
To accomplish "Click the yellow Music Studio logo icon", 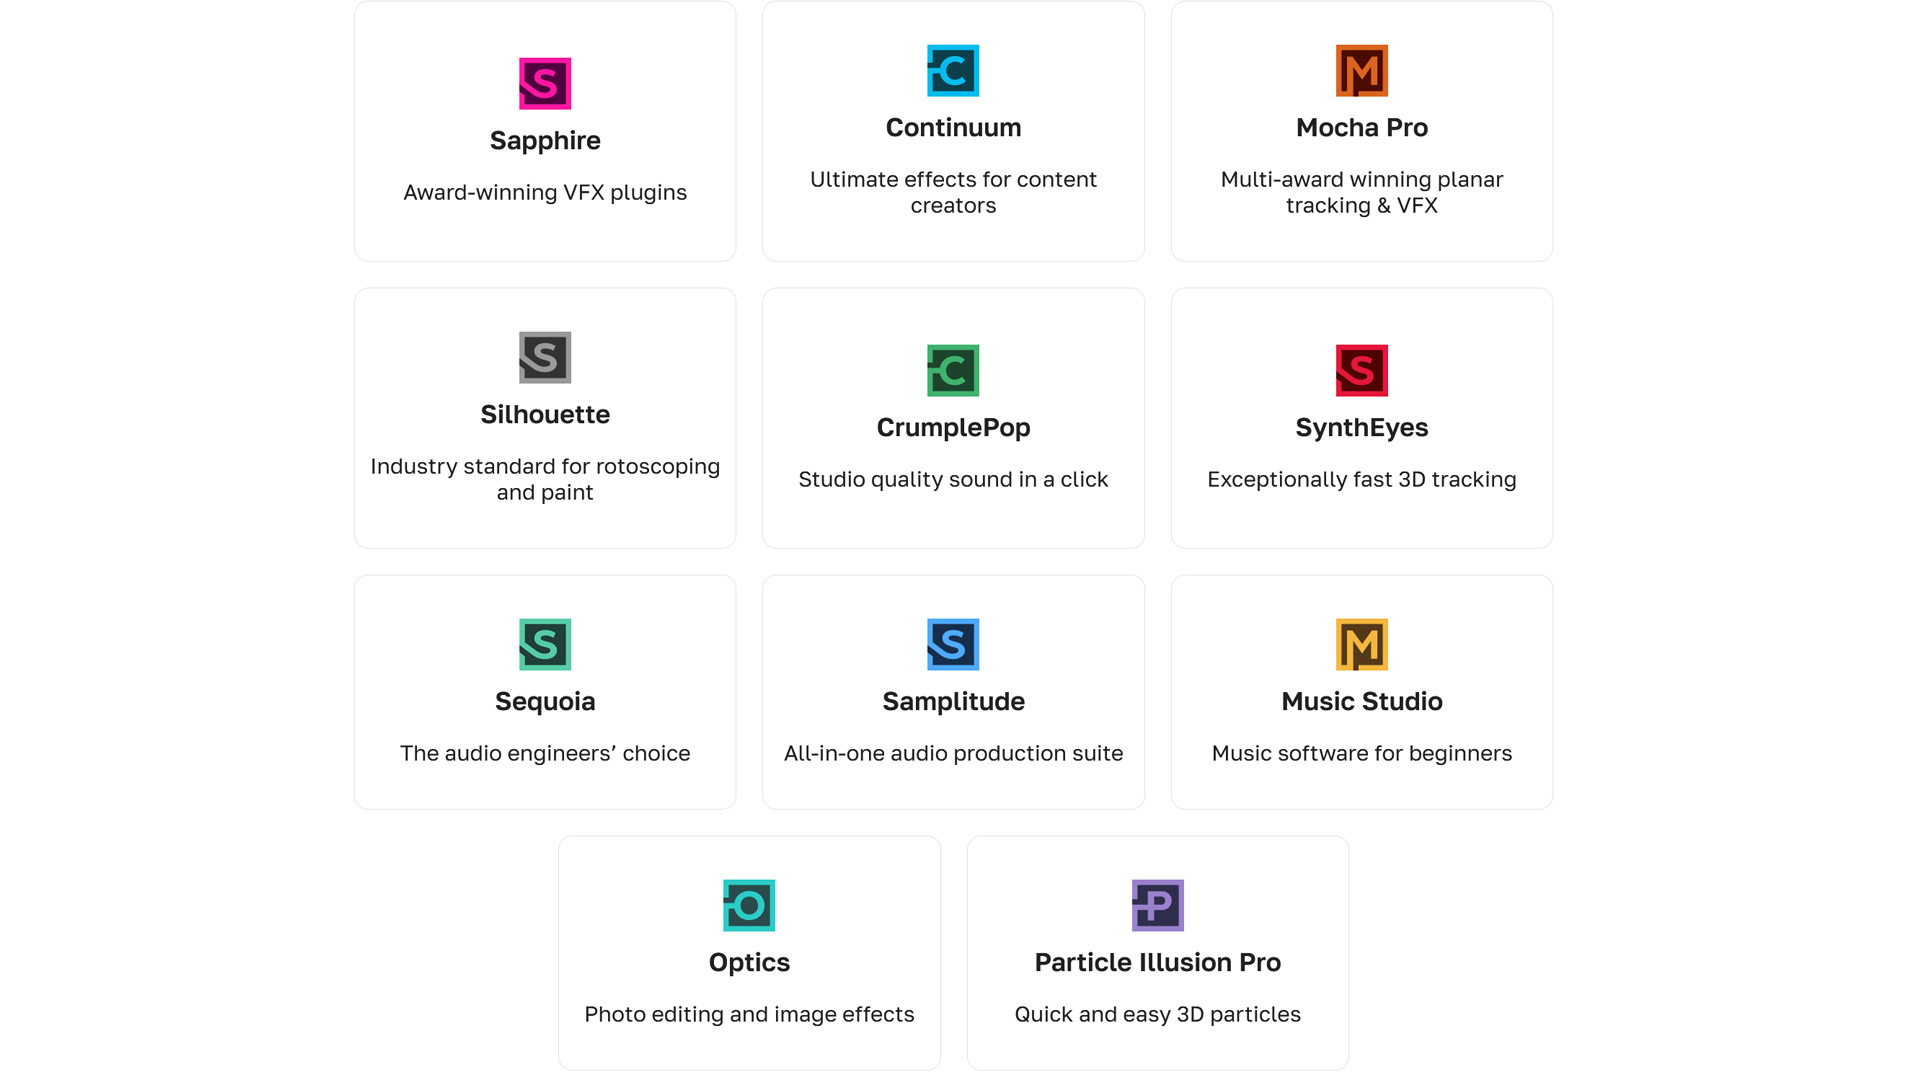I will tap(1361, 644).
